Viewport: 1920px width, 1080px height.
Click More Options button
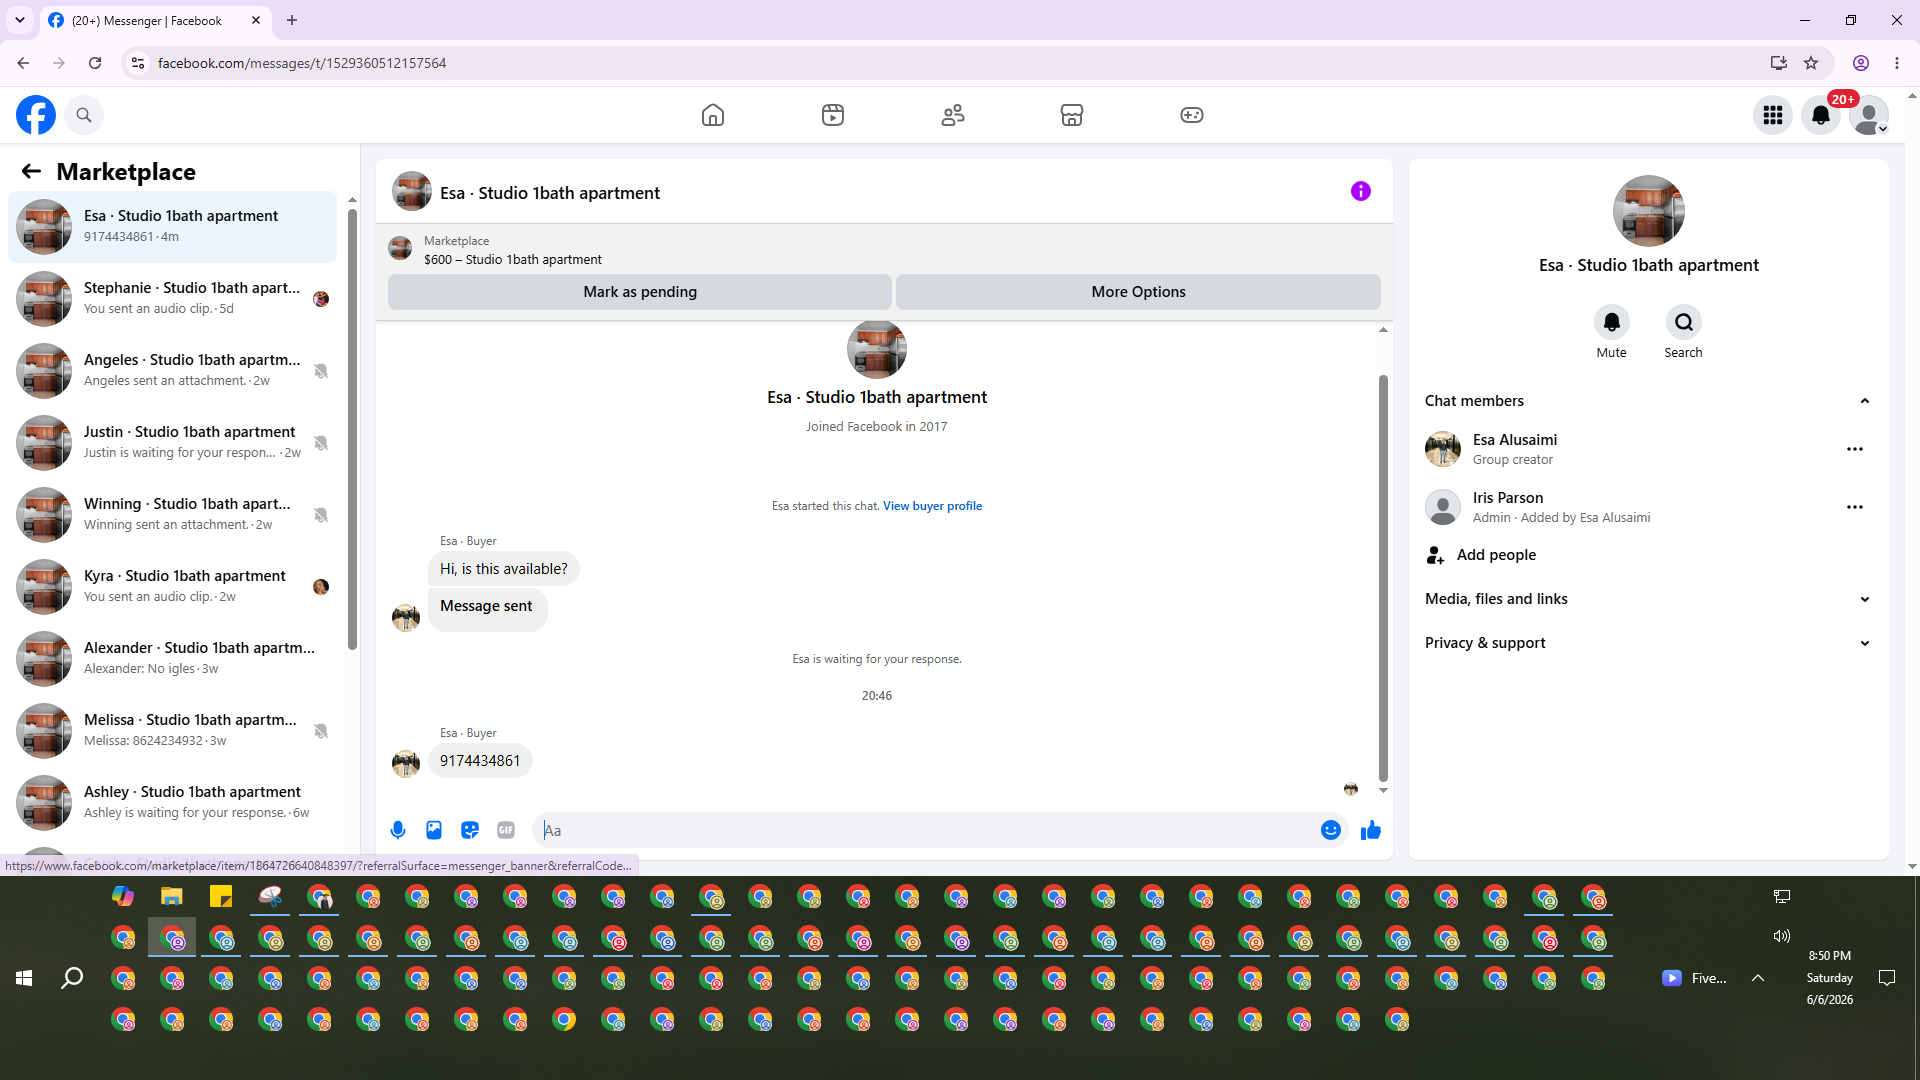tap(1138, 292)
